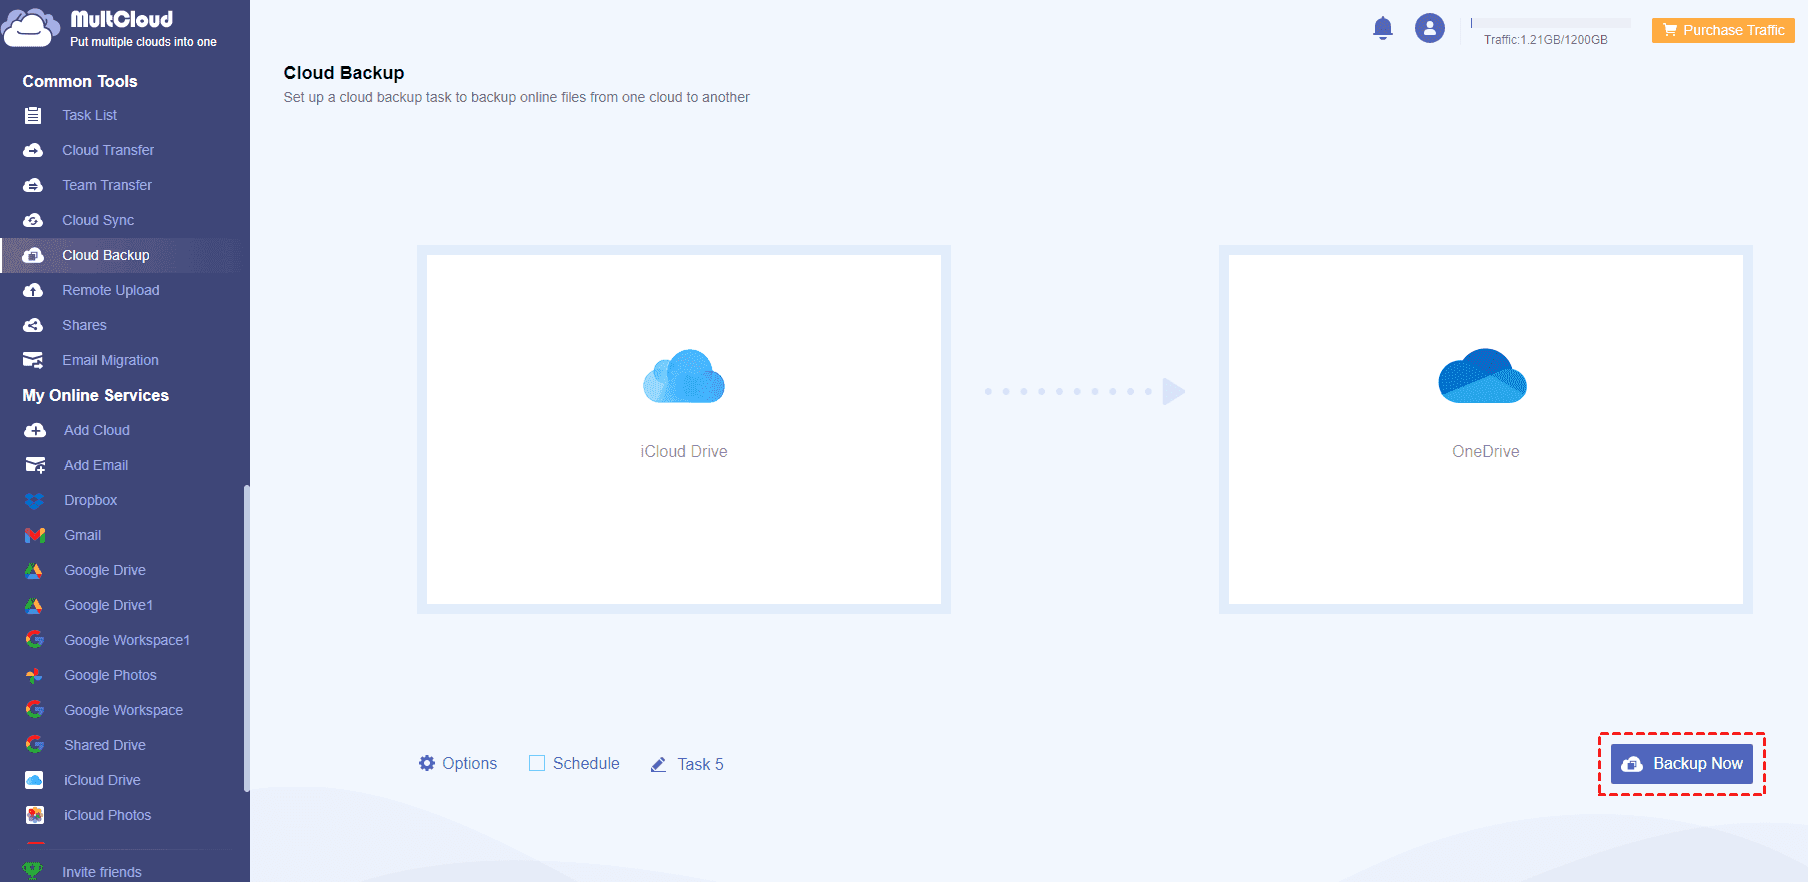1808x882 pixels.
Task: Select iCloud Drive source panel
Action: 684,429
